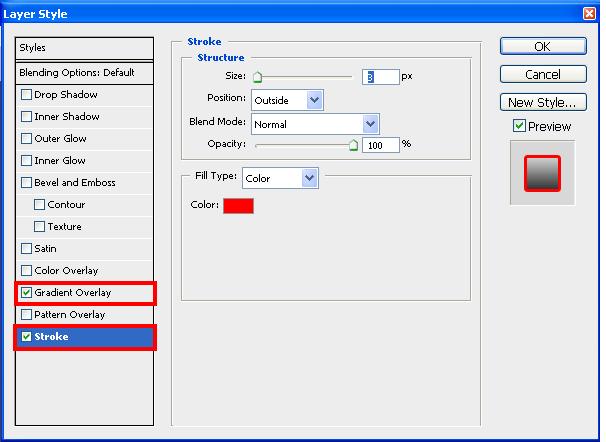Image resolution: width=606 pixels, height=442 pixels.
Task: Uncheck the Stroke effect checkbox
Action: click(x=27, y=337)
